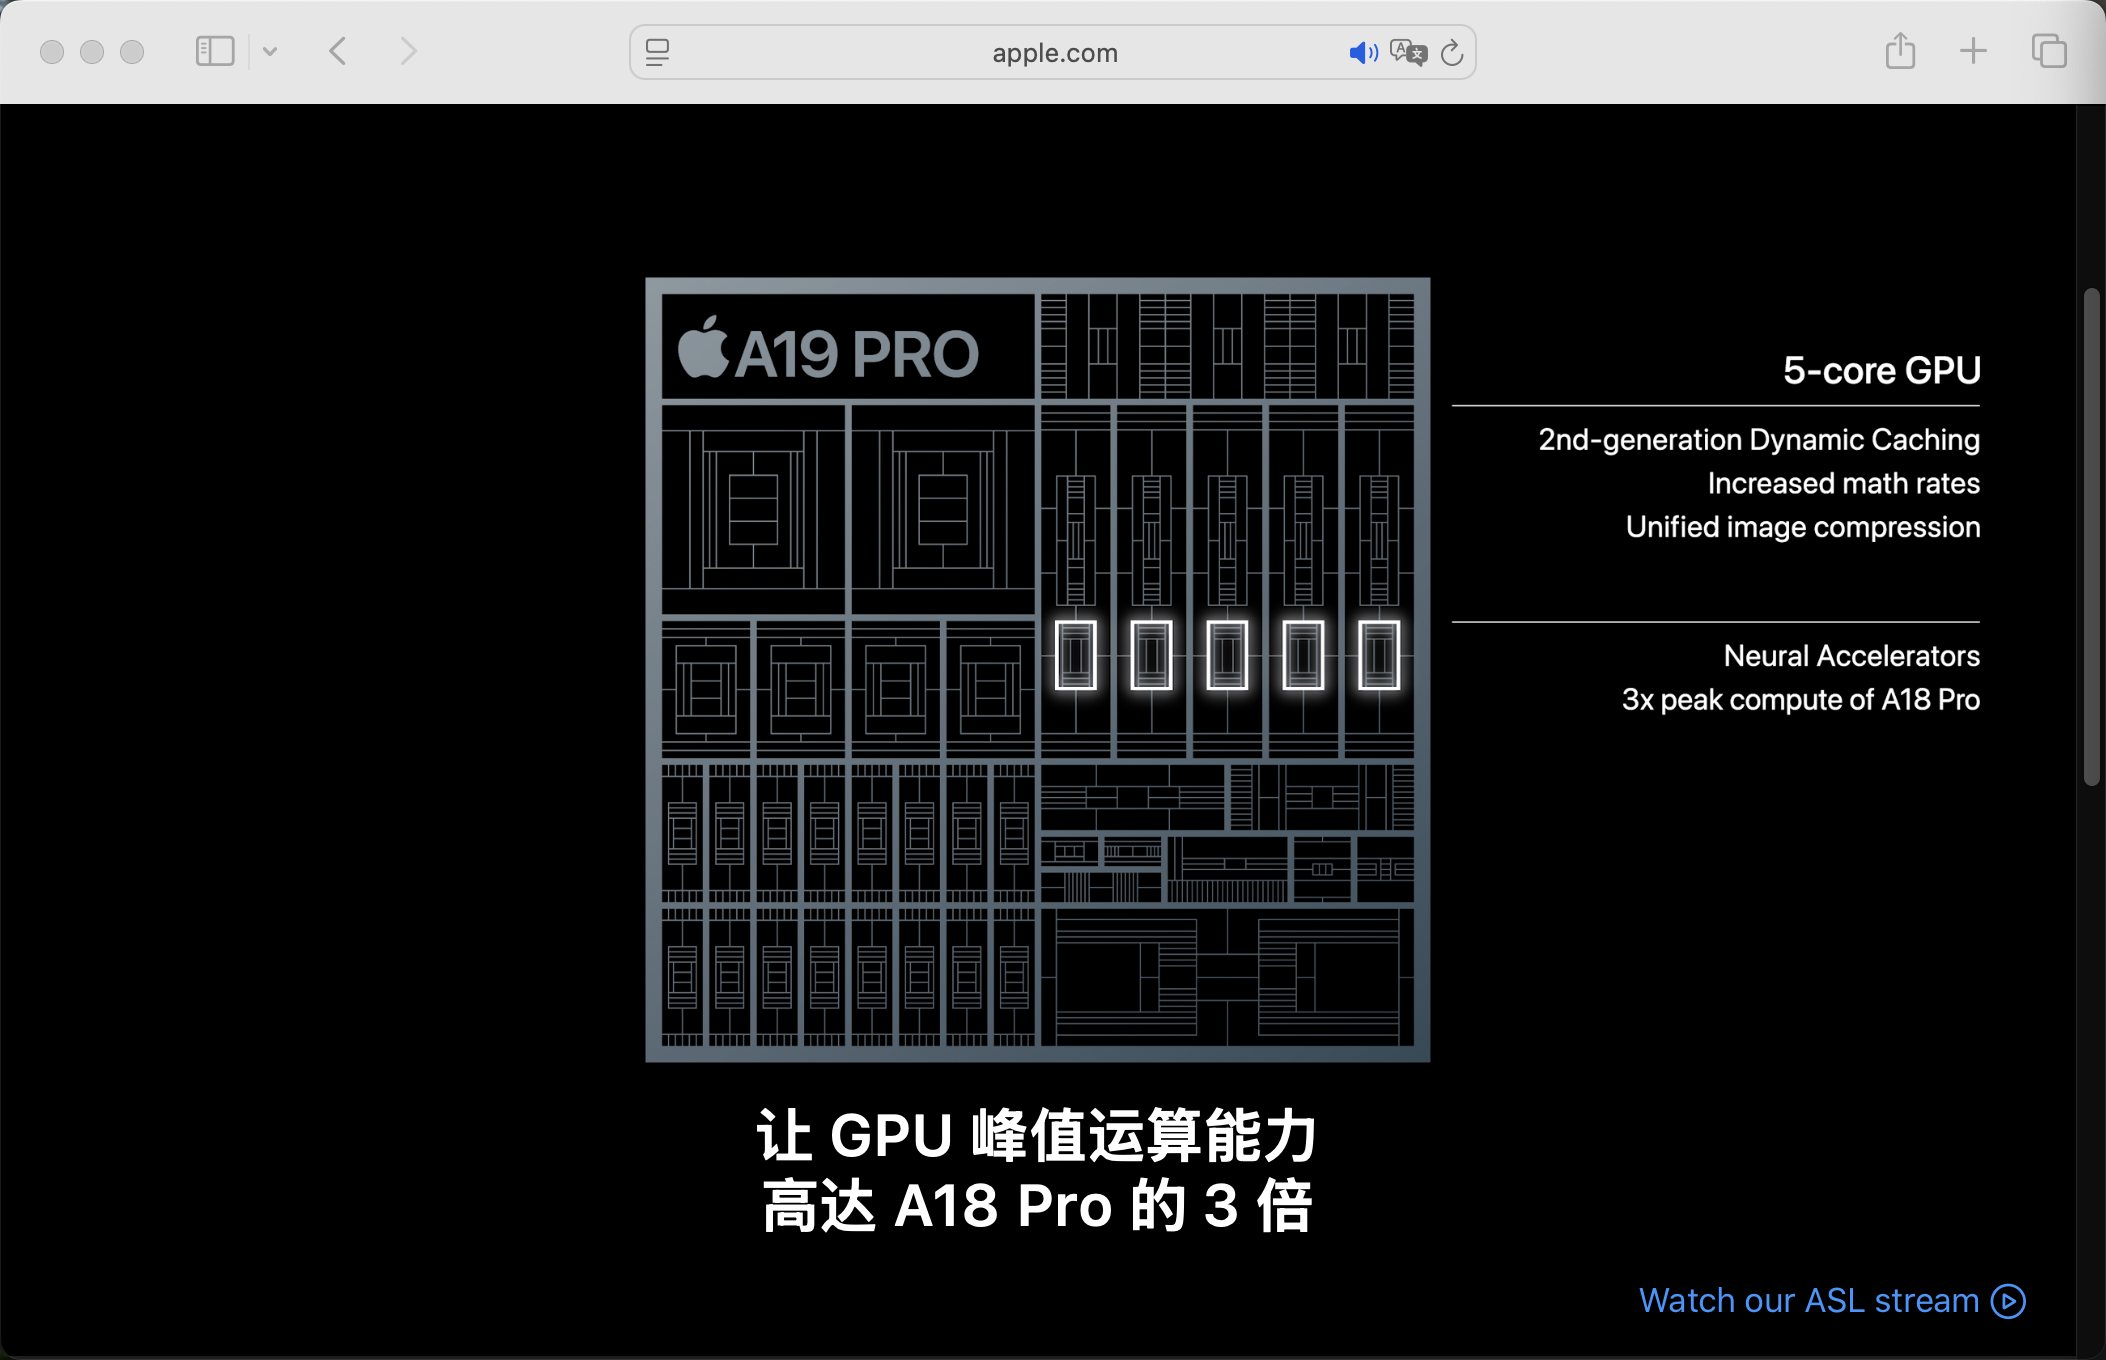Click the ASL stream play circle icon
Screen dimensions: 2106x1360
(x=2008, y=1301)
